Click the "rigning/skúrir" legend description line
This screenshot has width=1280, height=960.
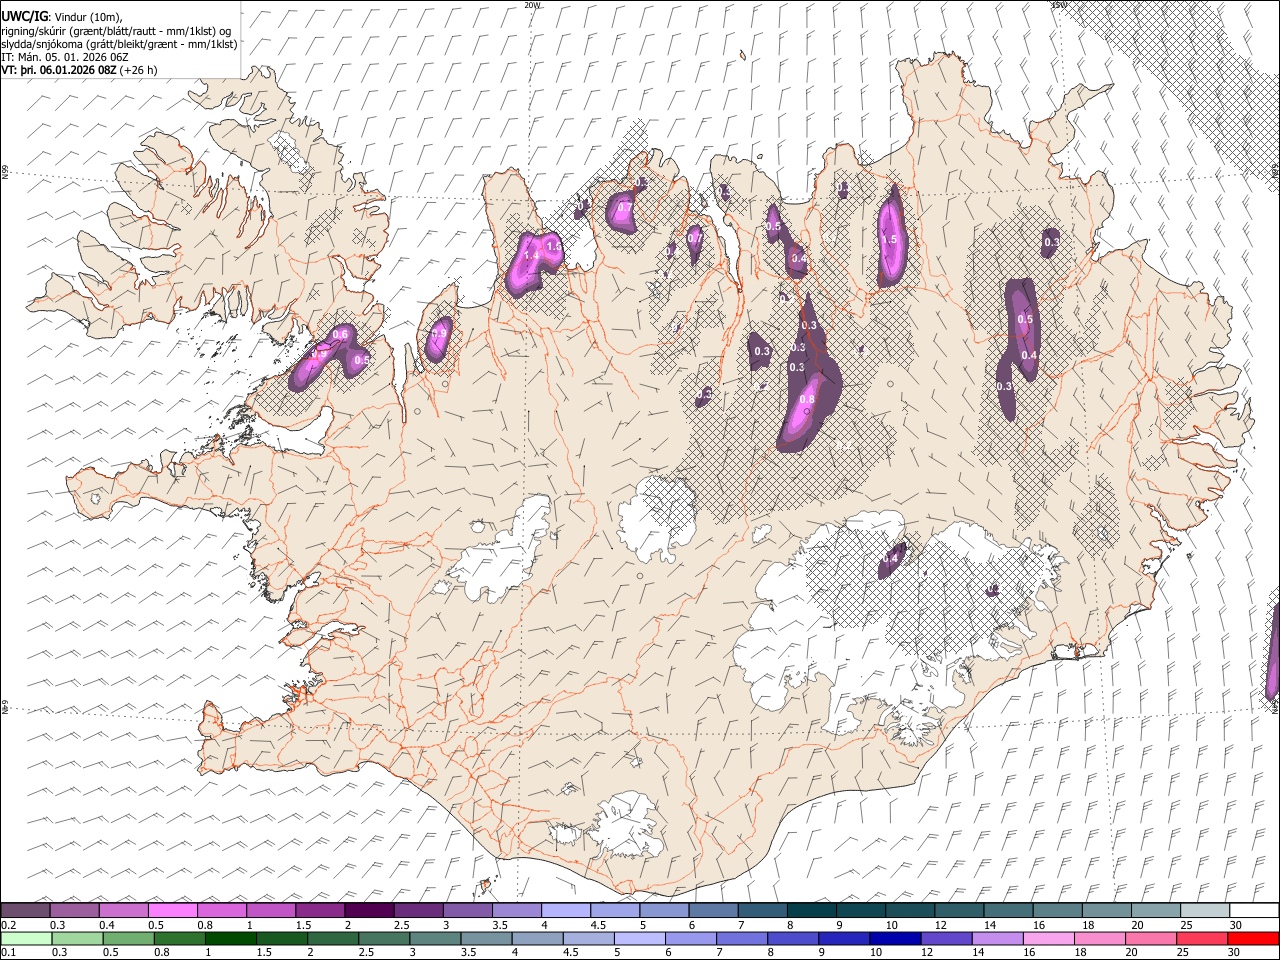(116, 31)
